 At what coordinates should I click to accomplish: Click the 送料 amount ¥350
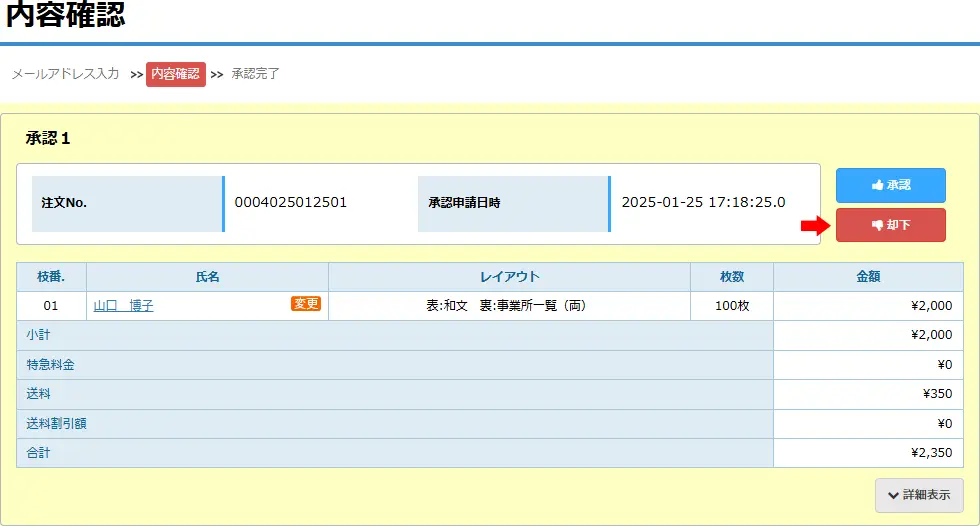(937, 394)
